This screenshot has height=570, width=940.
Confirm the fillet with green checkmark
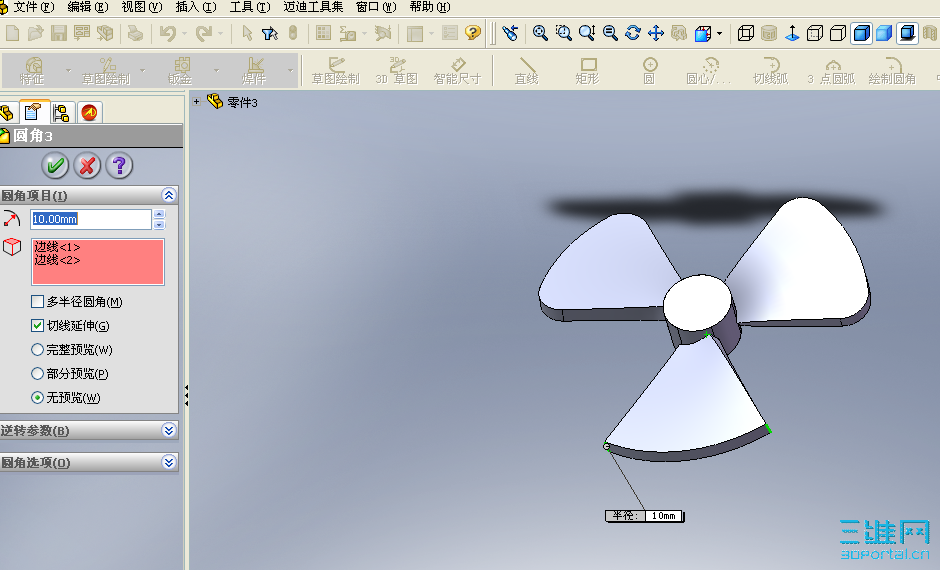(x=55, y=165)
